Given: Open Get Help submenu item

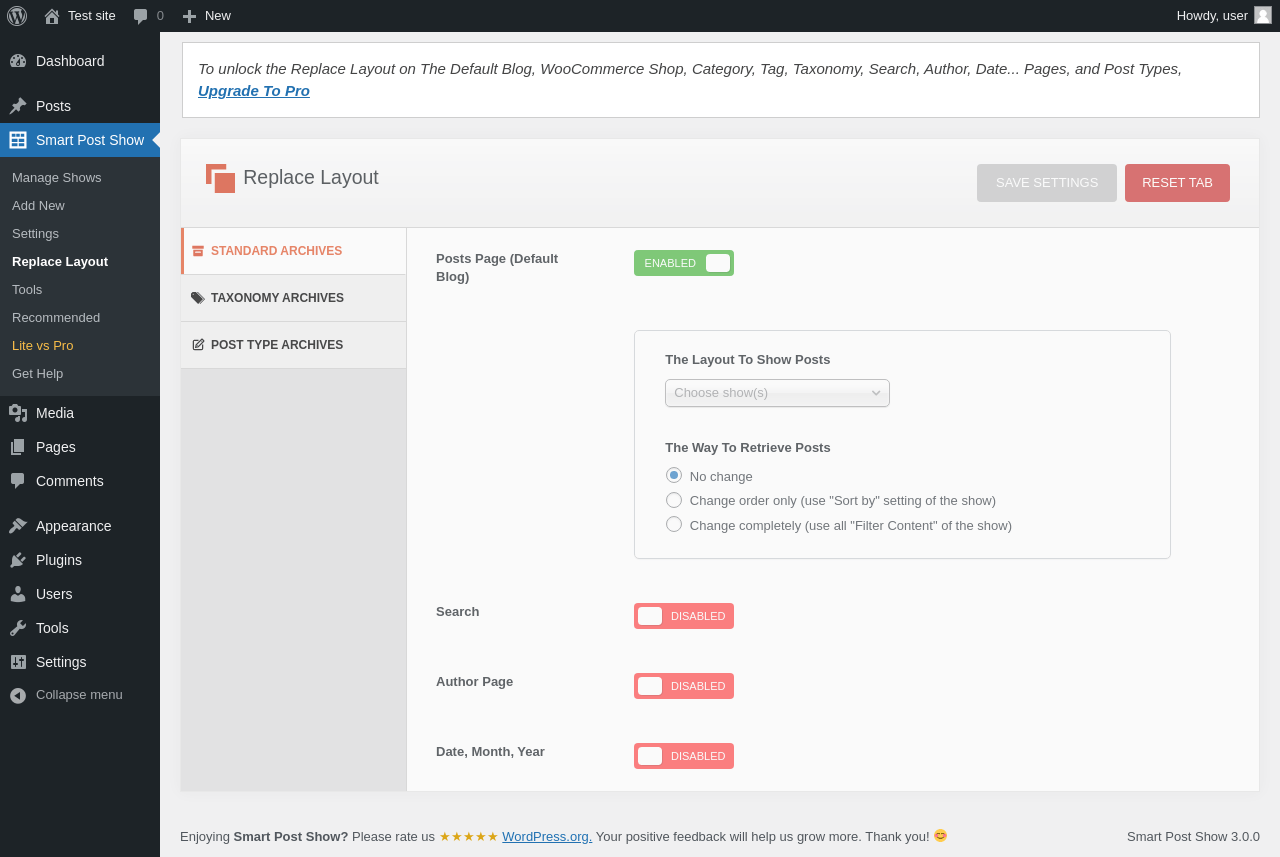Looking at the screenshot, I should click(x=38, y=373).
